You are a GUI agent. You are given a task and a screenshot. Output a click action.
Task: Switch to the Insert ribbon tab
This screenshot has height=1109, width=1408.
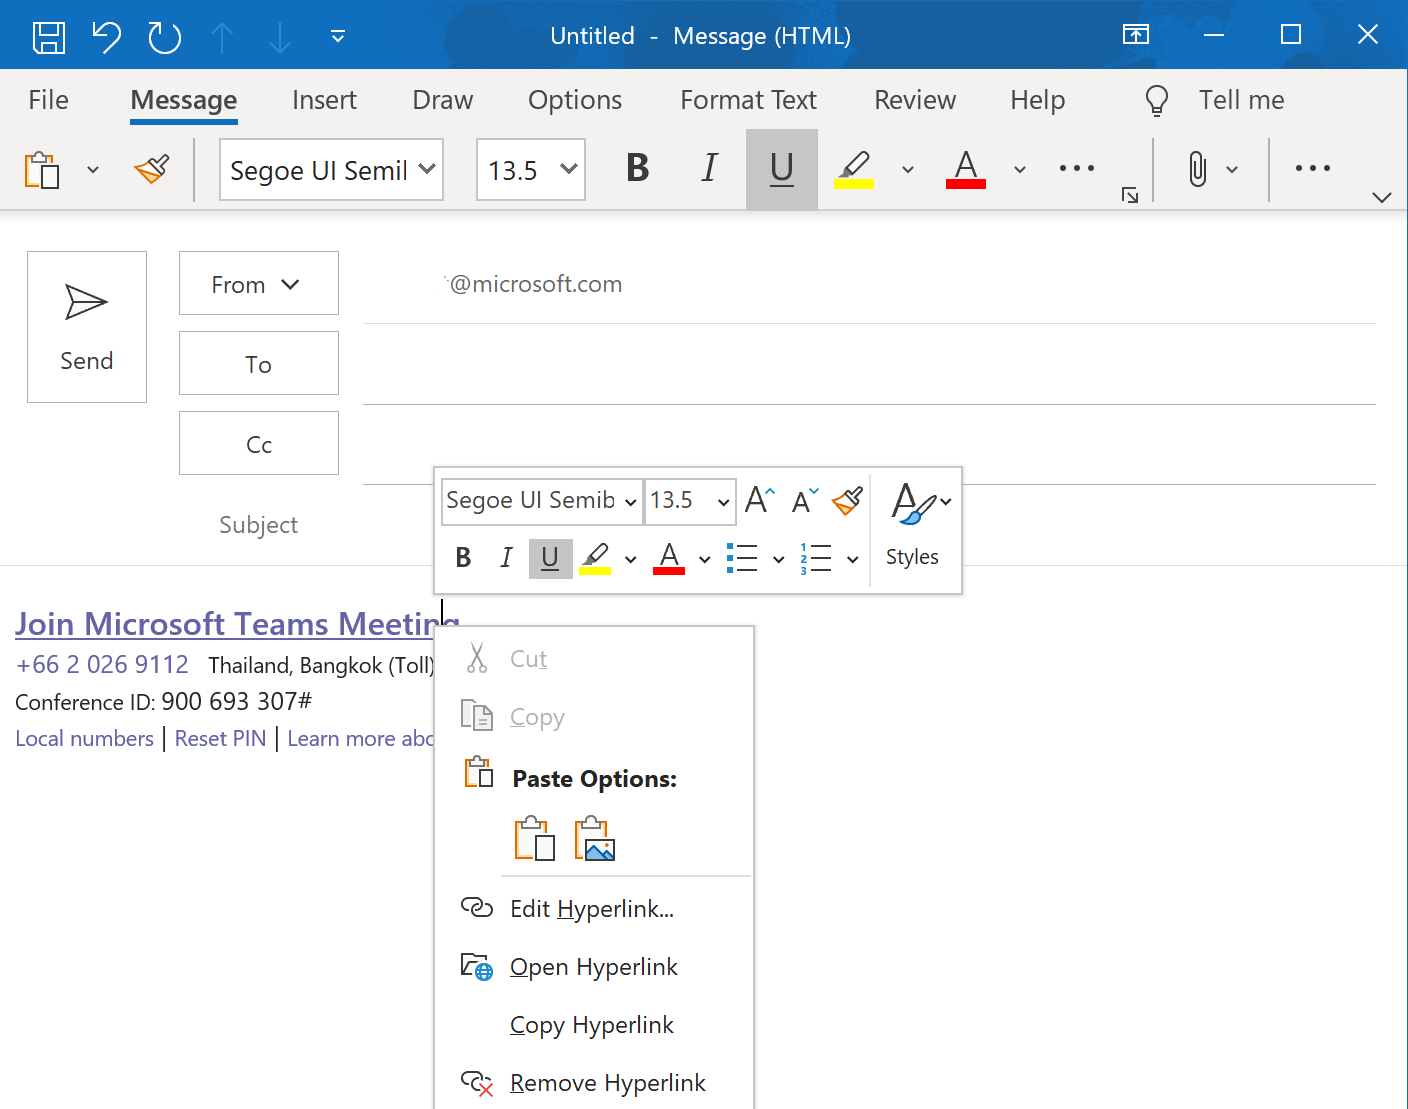(324, 100)
